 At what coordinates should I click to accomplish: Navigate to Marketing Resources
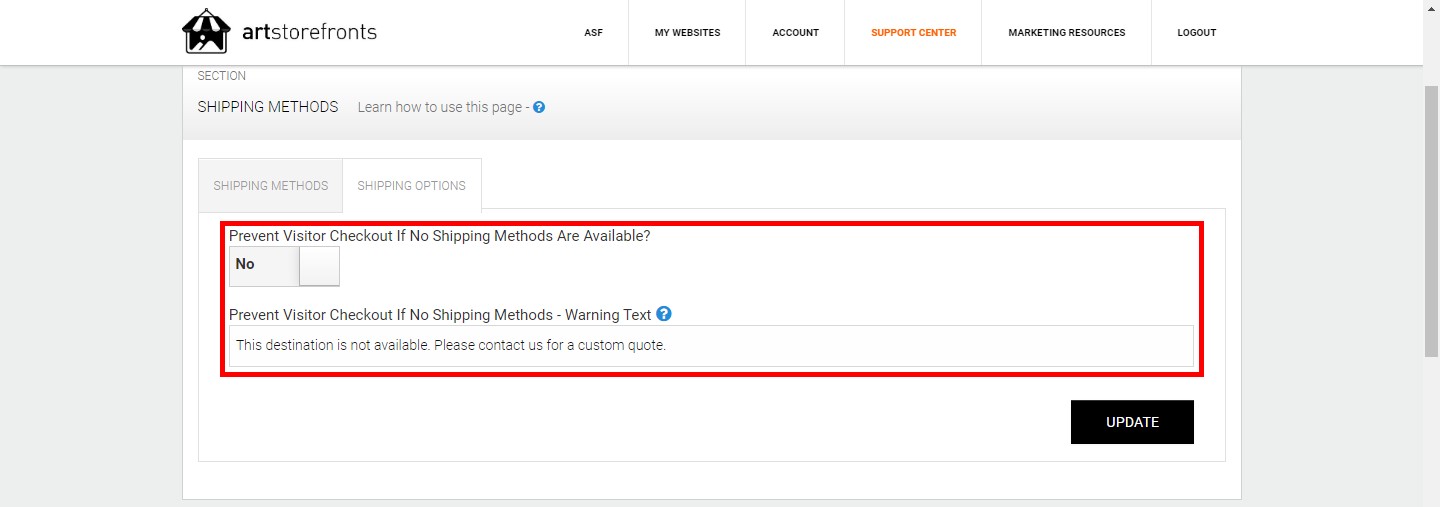(x=1066, y=33)
